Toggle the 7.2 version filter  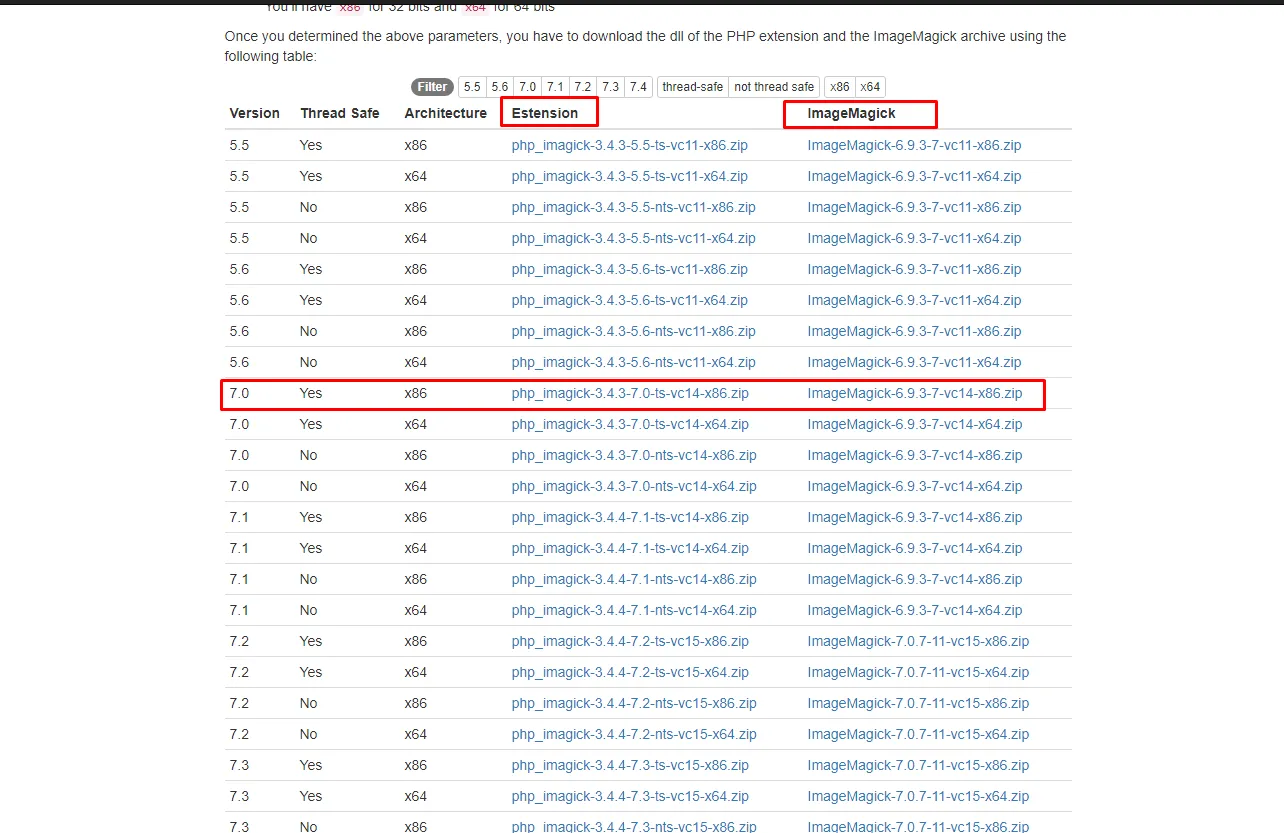583,87
